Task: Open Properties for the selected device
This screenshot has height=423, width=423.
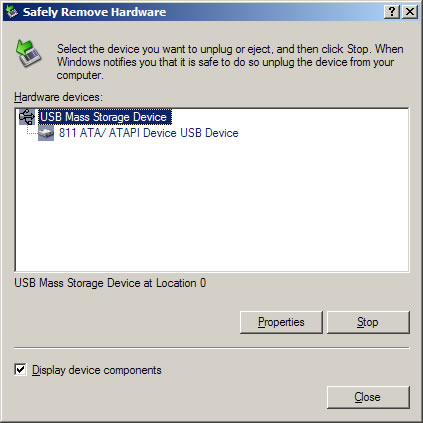Action: (281, 322)
